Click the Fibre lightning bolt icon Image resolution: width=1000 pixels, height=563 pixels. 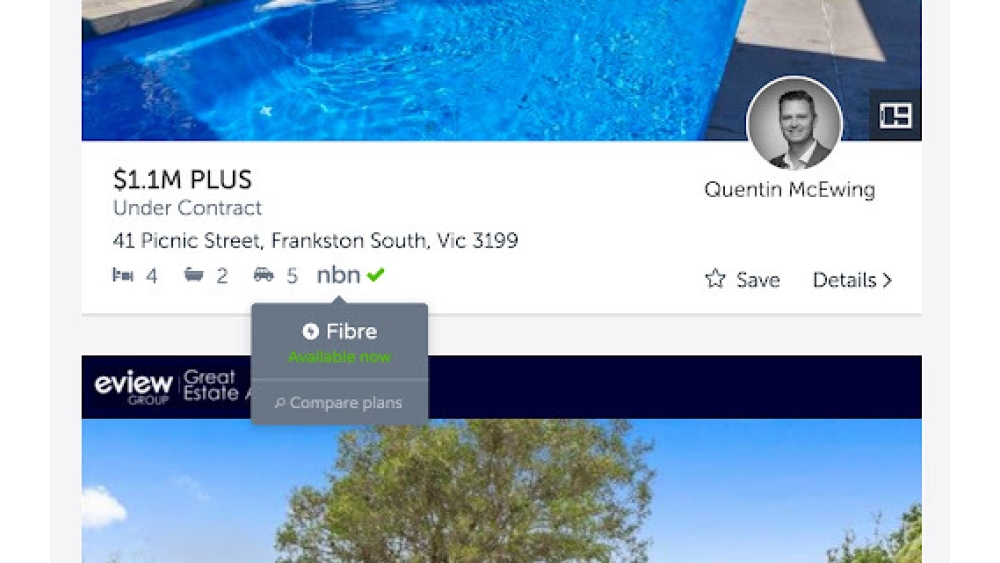(311, 331)
